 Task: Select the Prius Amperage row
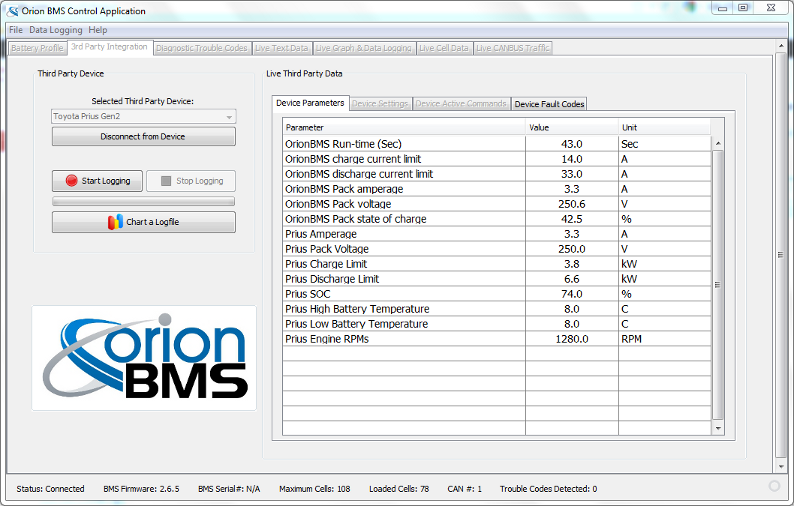click(497, 234)
